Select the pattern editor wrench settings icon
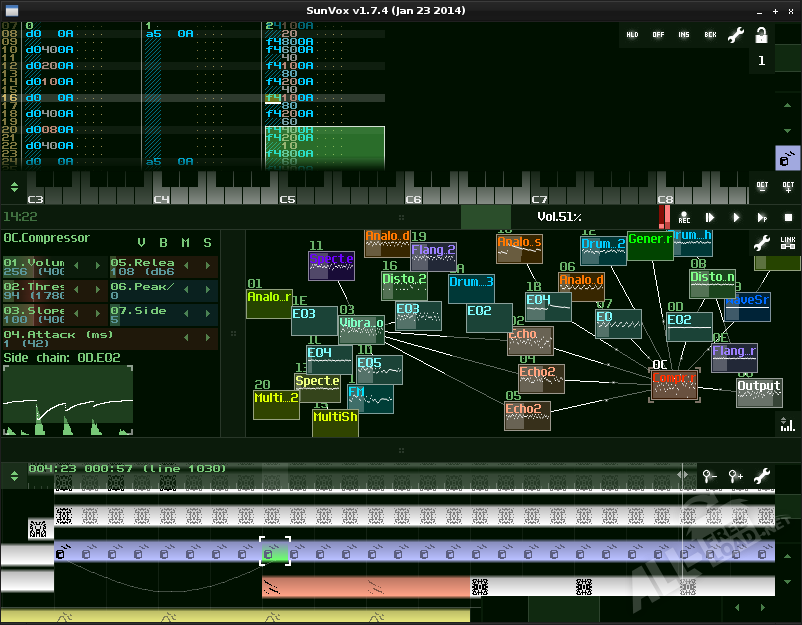 736,34
